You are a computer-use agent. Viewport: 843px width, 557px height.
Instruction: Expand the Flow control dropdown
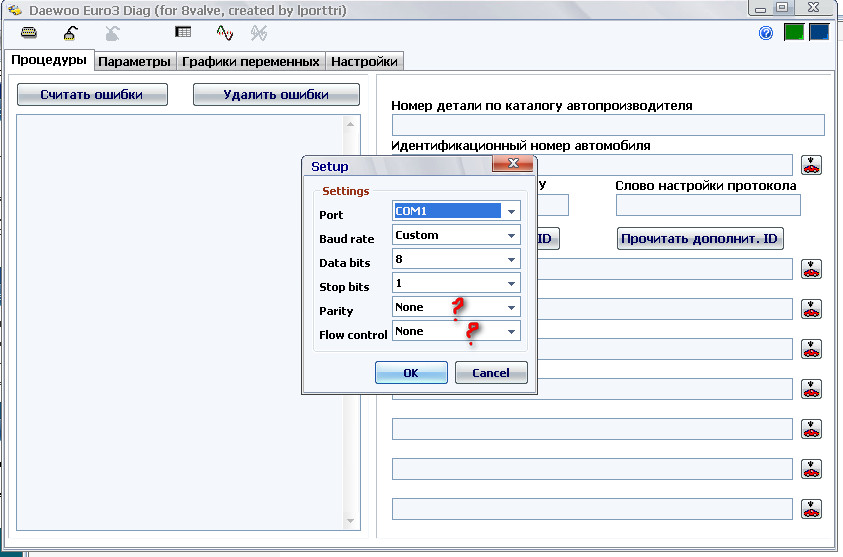pos(511,332)
